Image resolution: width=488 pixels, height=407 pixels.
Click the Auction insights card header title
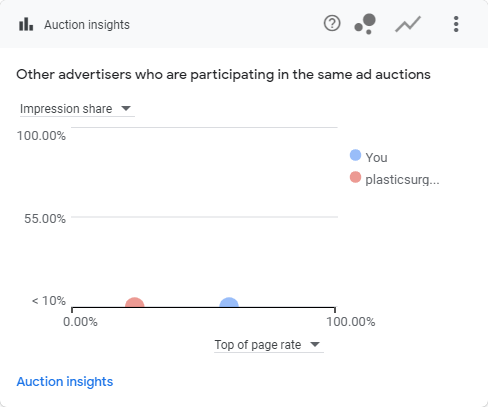coord(87,25)
